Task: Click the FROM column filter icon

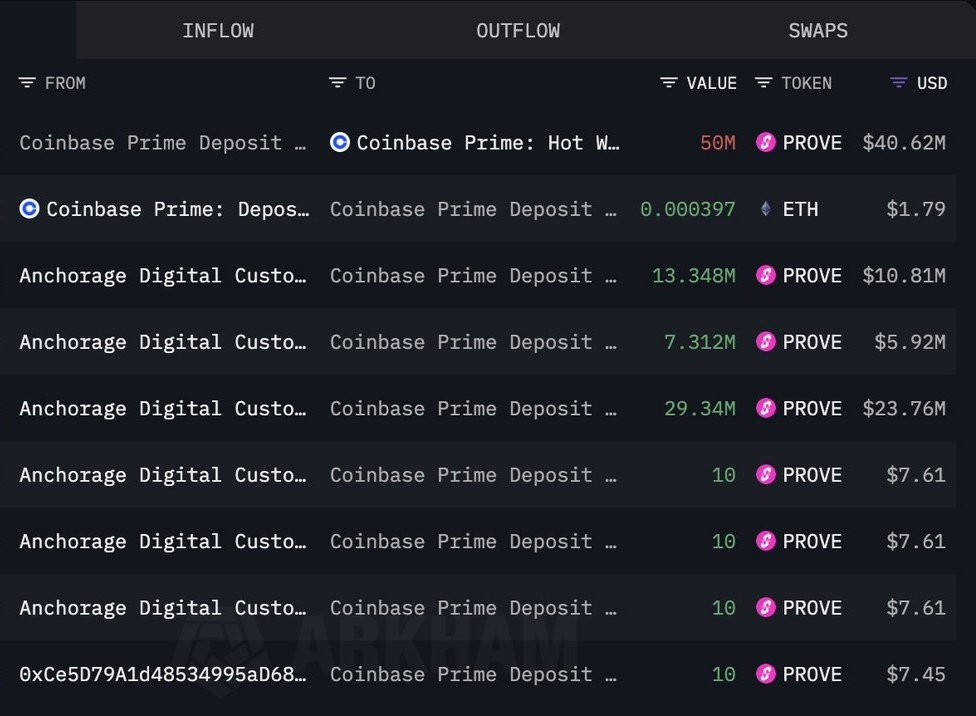Action: tap(27, 83)
